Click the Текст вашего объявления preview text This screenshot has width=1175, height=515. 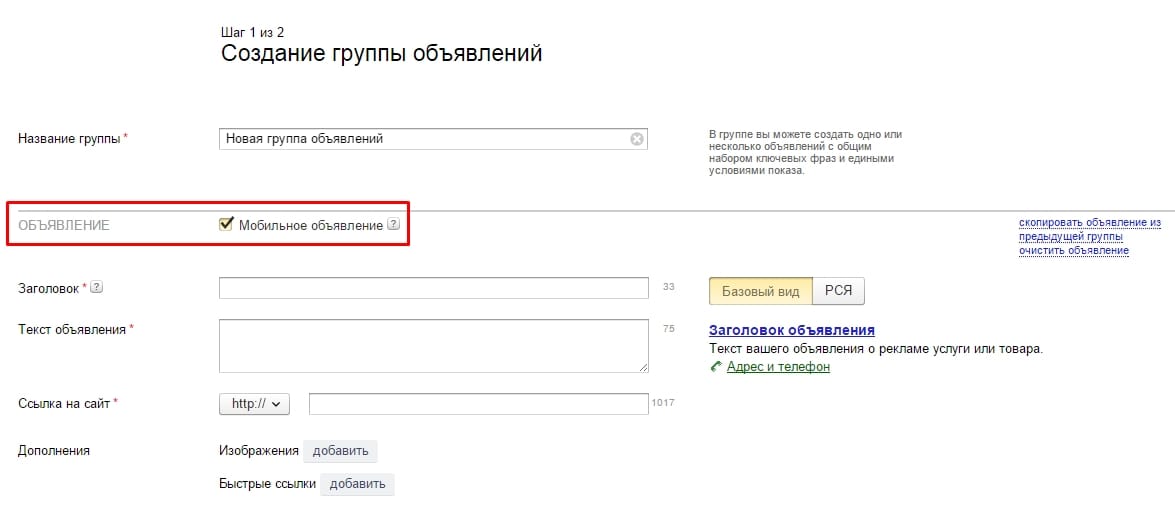[876, 349]
